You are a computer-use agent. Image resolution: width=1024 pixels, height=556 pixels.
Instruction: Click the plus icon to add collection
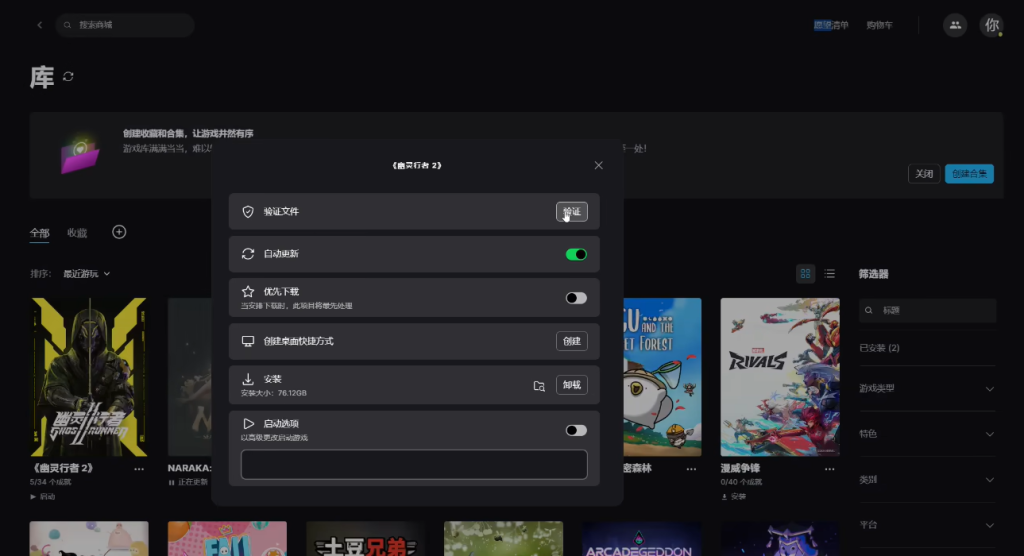[x=119, y=232]
